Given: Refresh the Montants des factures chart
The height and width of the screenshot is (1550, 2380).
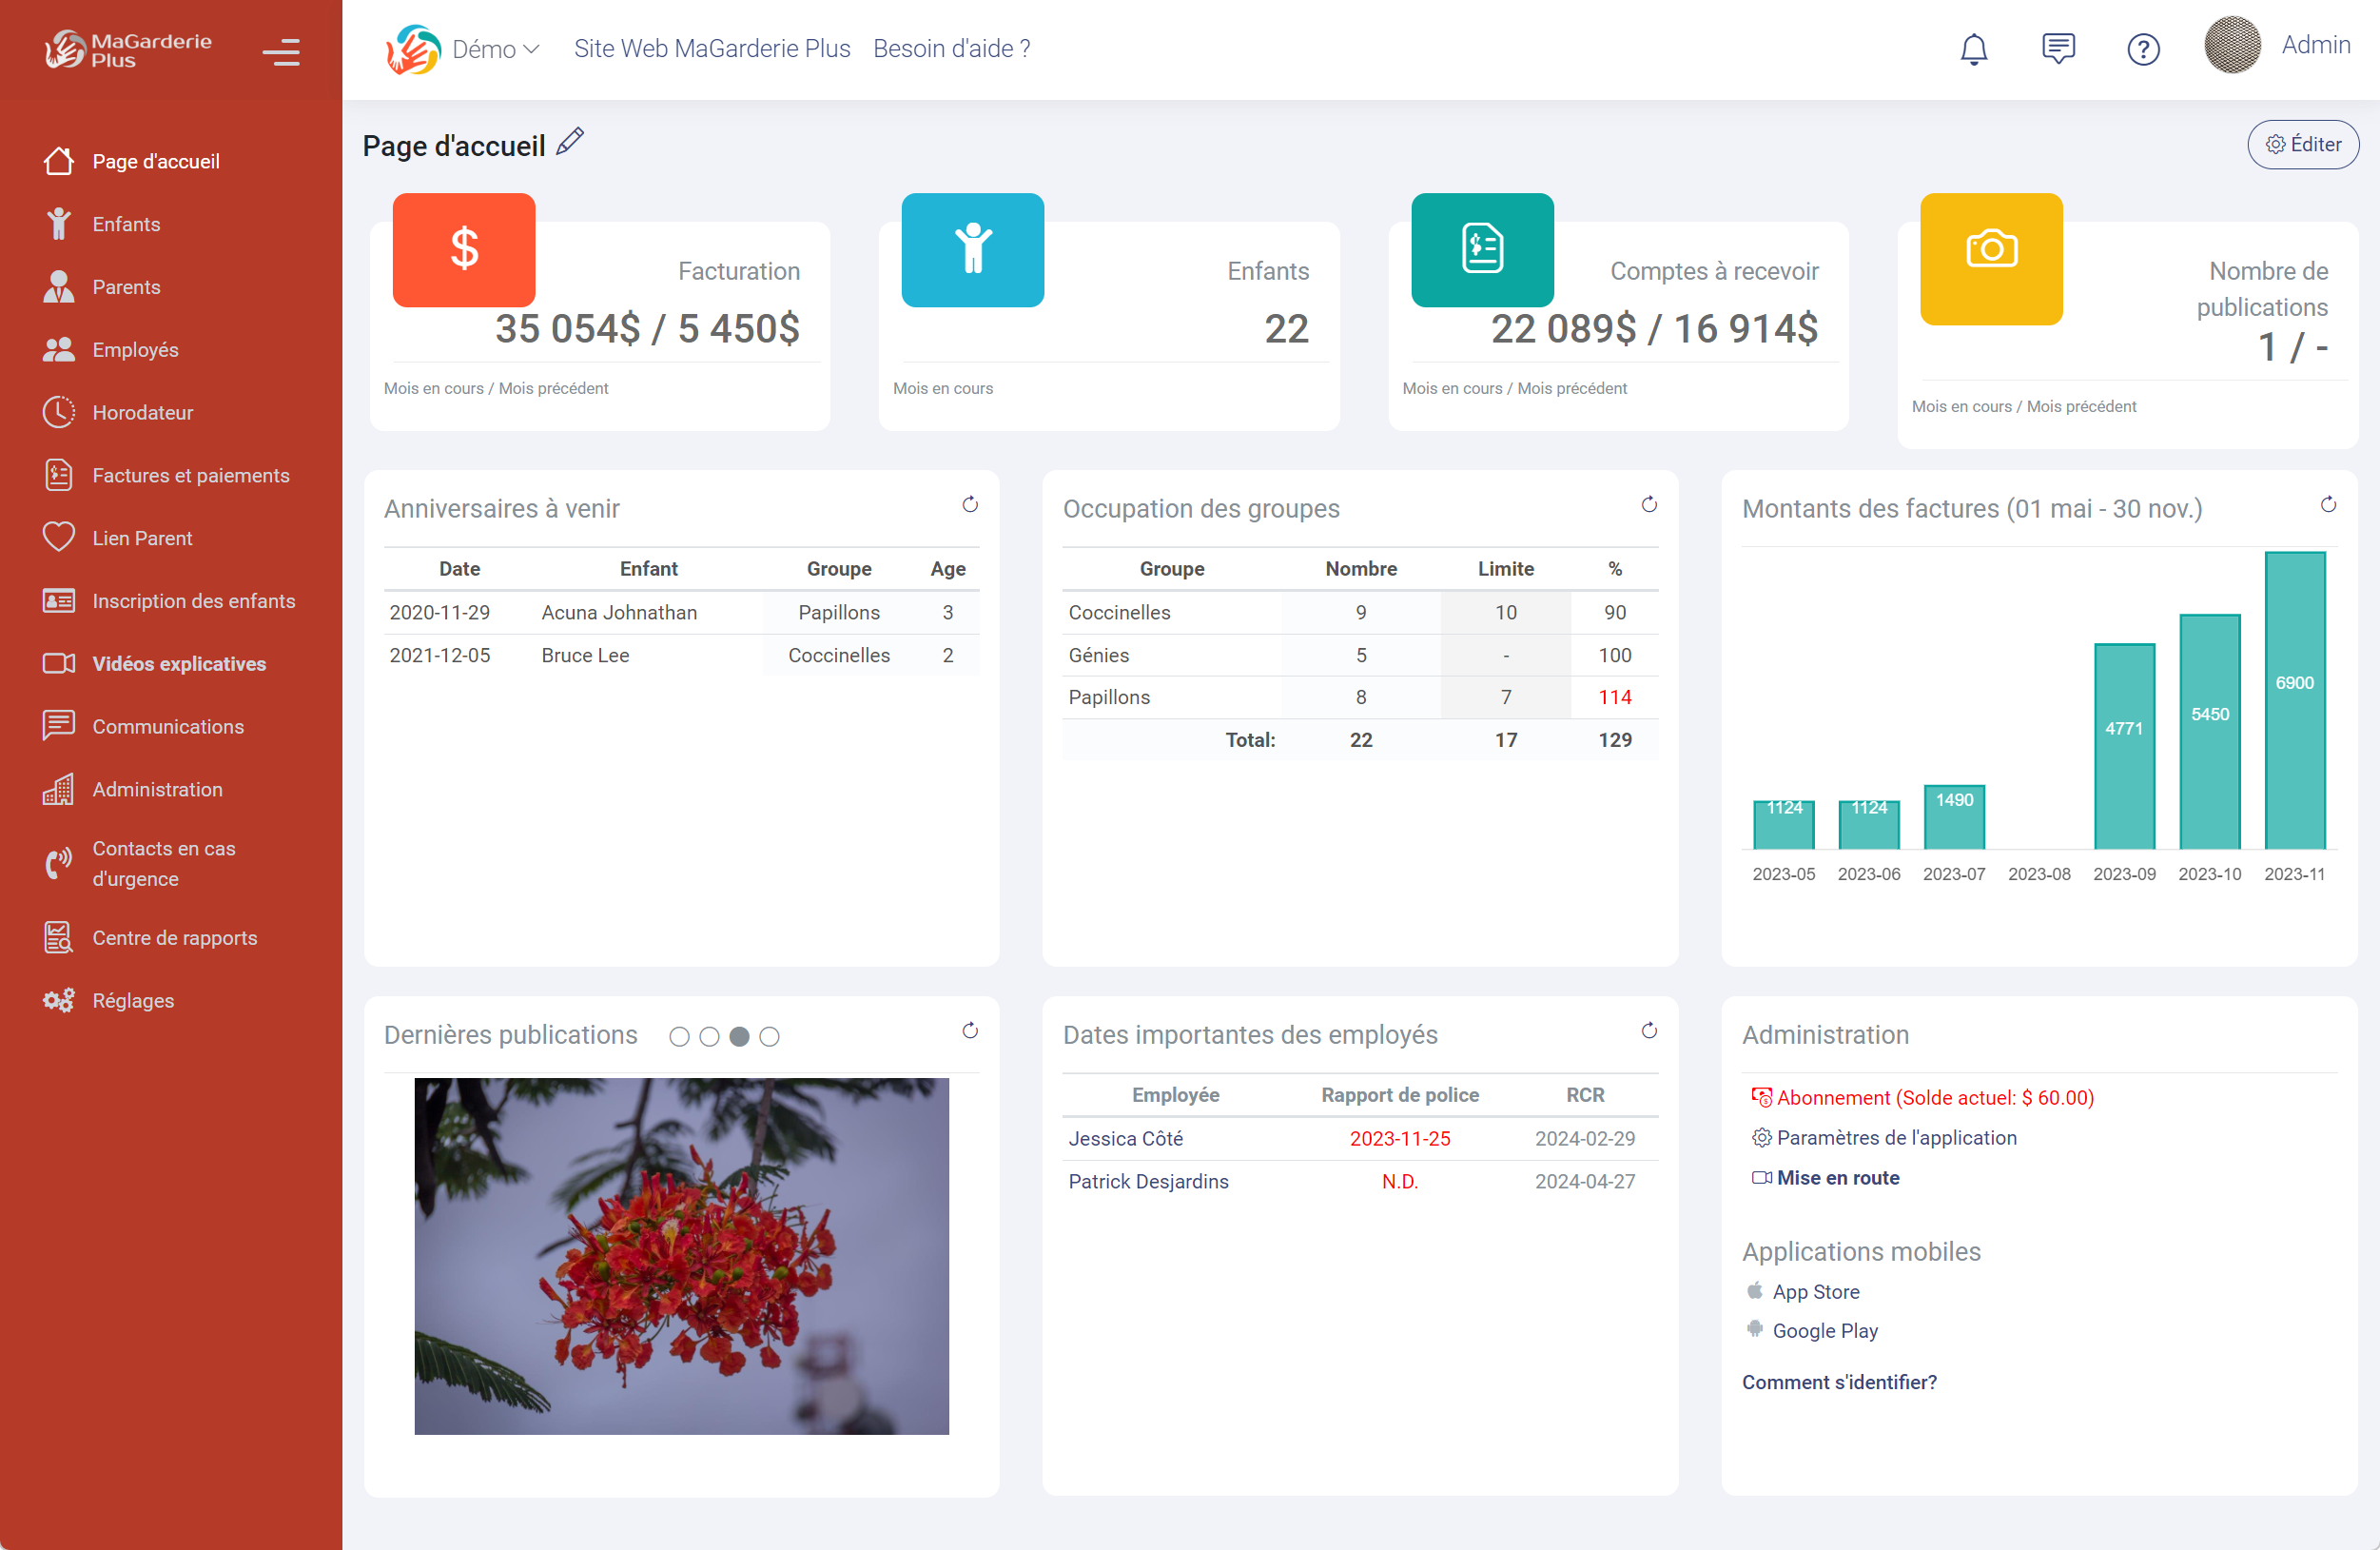Looking at the screenshot, I should coord(2328,505).
